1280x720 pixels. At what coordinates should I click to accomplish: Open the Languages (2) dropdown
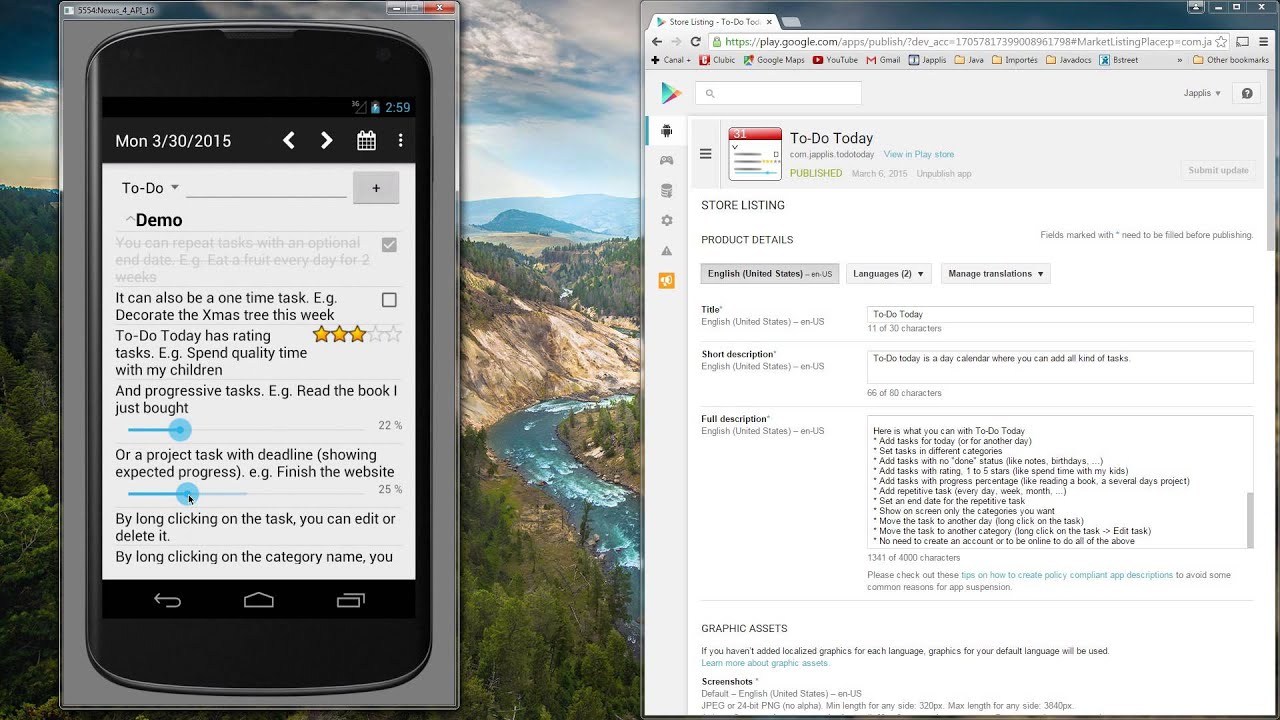coord(889,274)
